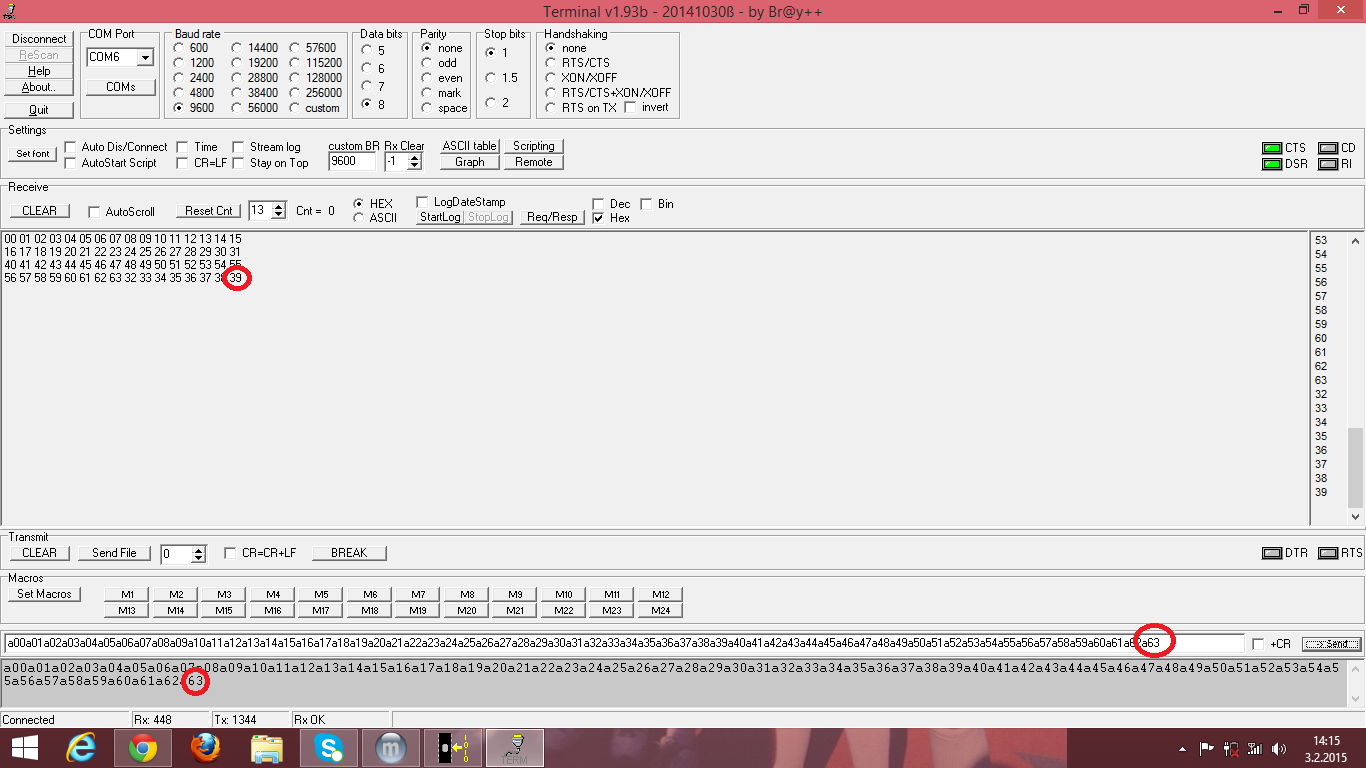Select the 115200 baud rate option

coord(297,63)
